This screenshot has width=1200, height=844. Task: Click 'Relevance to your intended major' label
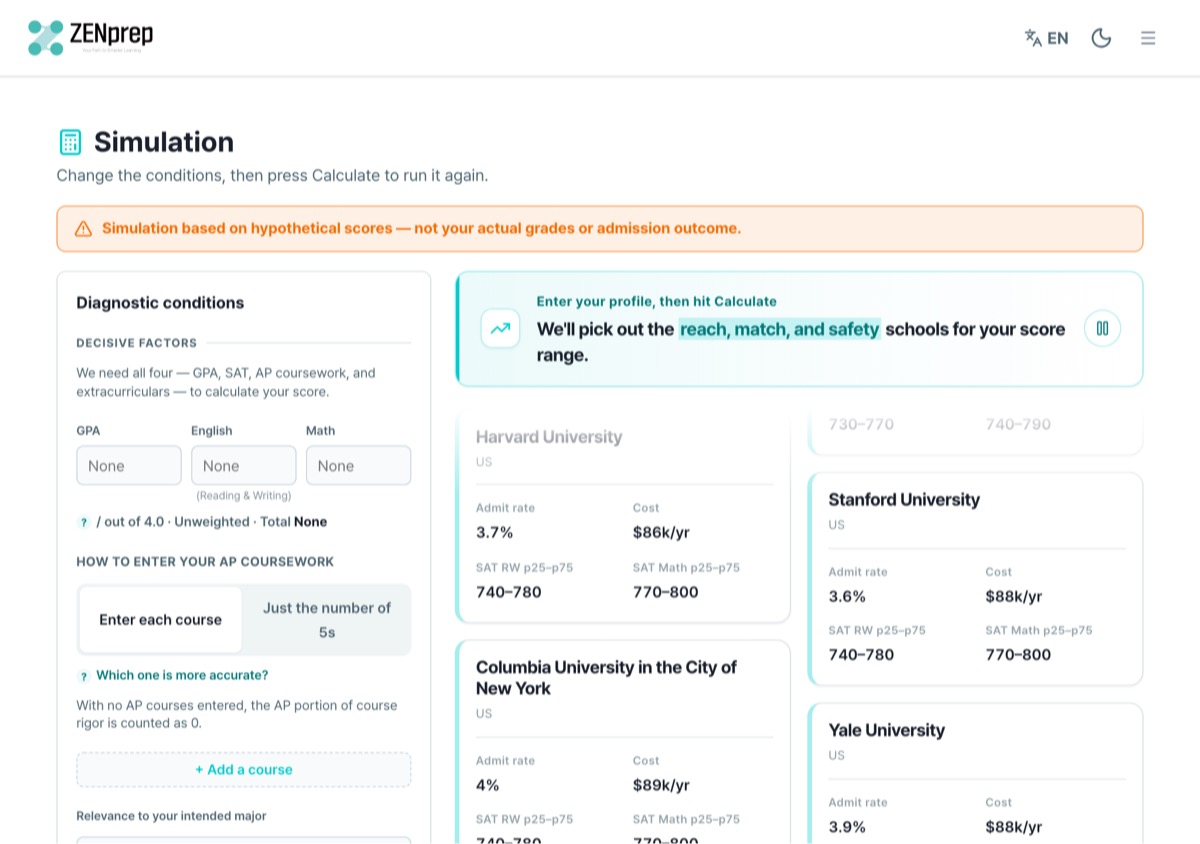click(171, 816)
